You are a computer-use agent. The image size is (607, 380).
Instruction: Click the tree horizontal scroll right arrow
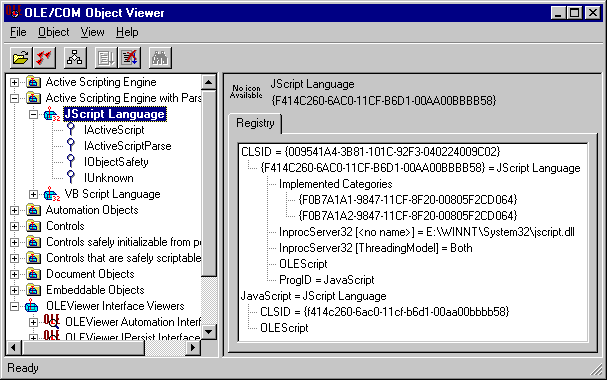coord(192,347)
